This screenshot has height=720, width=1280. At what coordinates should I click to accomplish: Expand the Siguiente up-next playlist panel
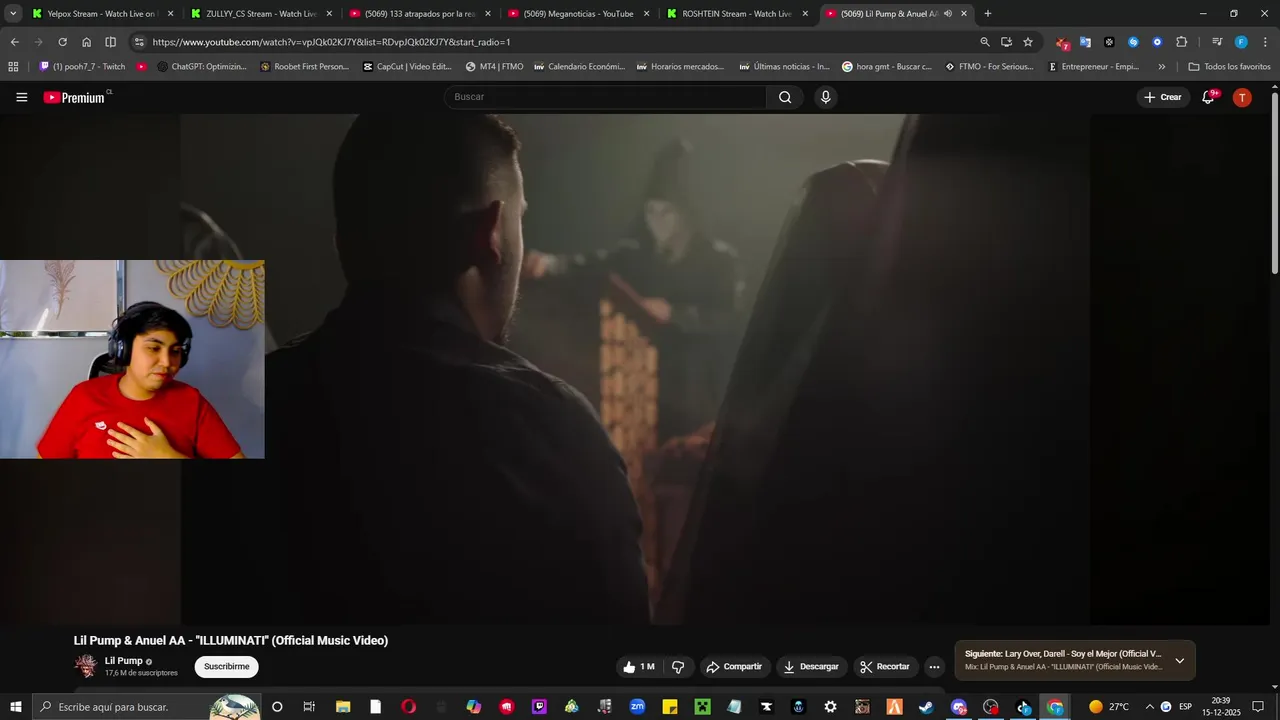(1179, 661)
